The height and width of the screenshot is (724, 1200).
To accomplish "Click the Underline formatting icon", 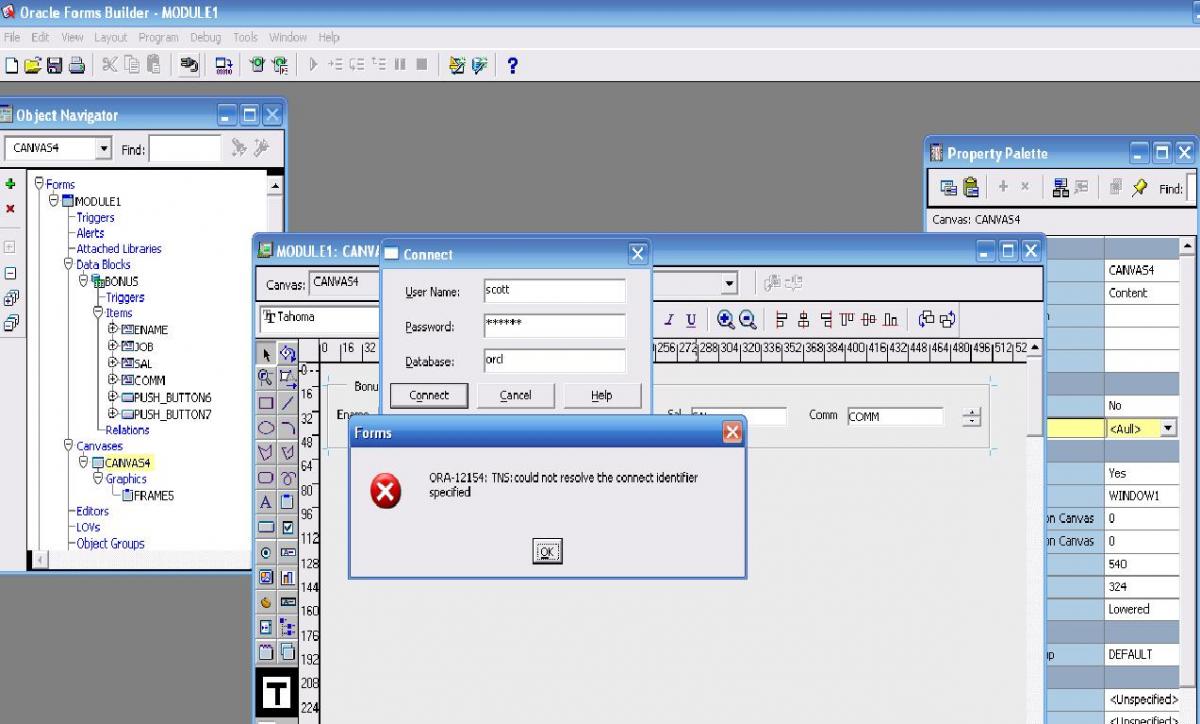I will [x=691, y=320].
